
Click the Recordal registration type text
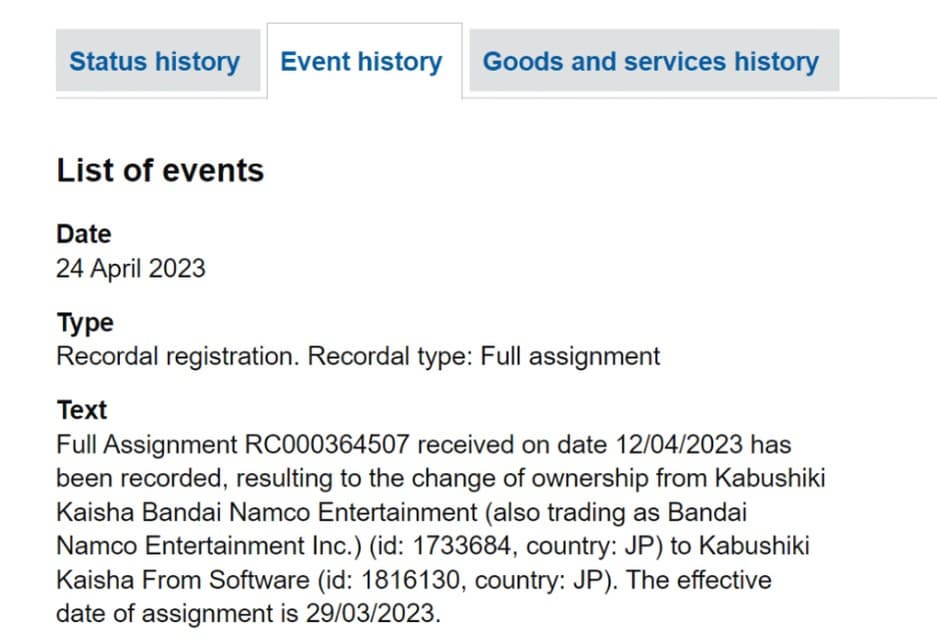click(x=176, y=356)
